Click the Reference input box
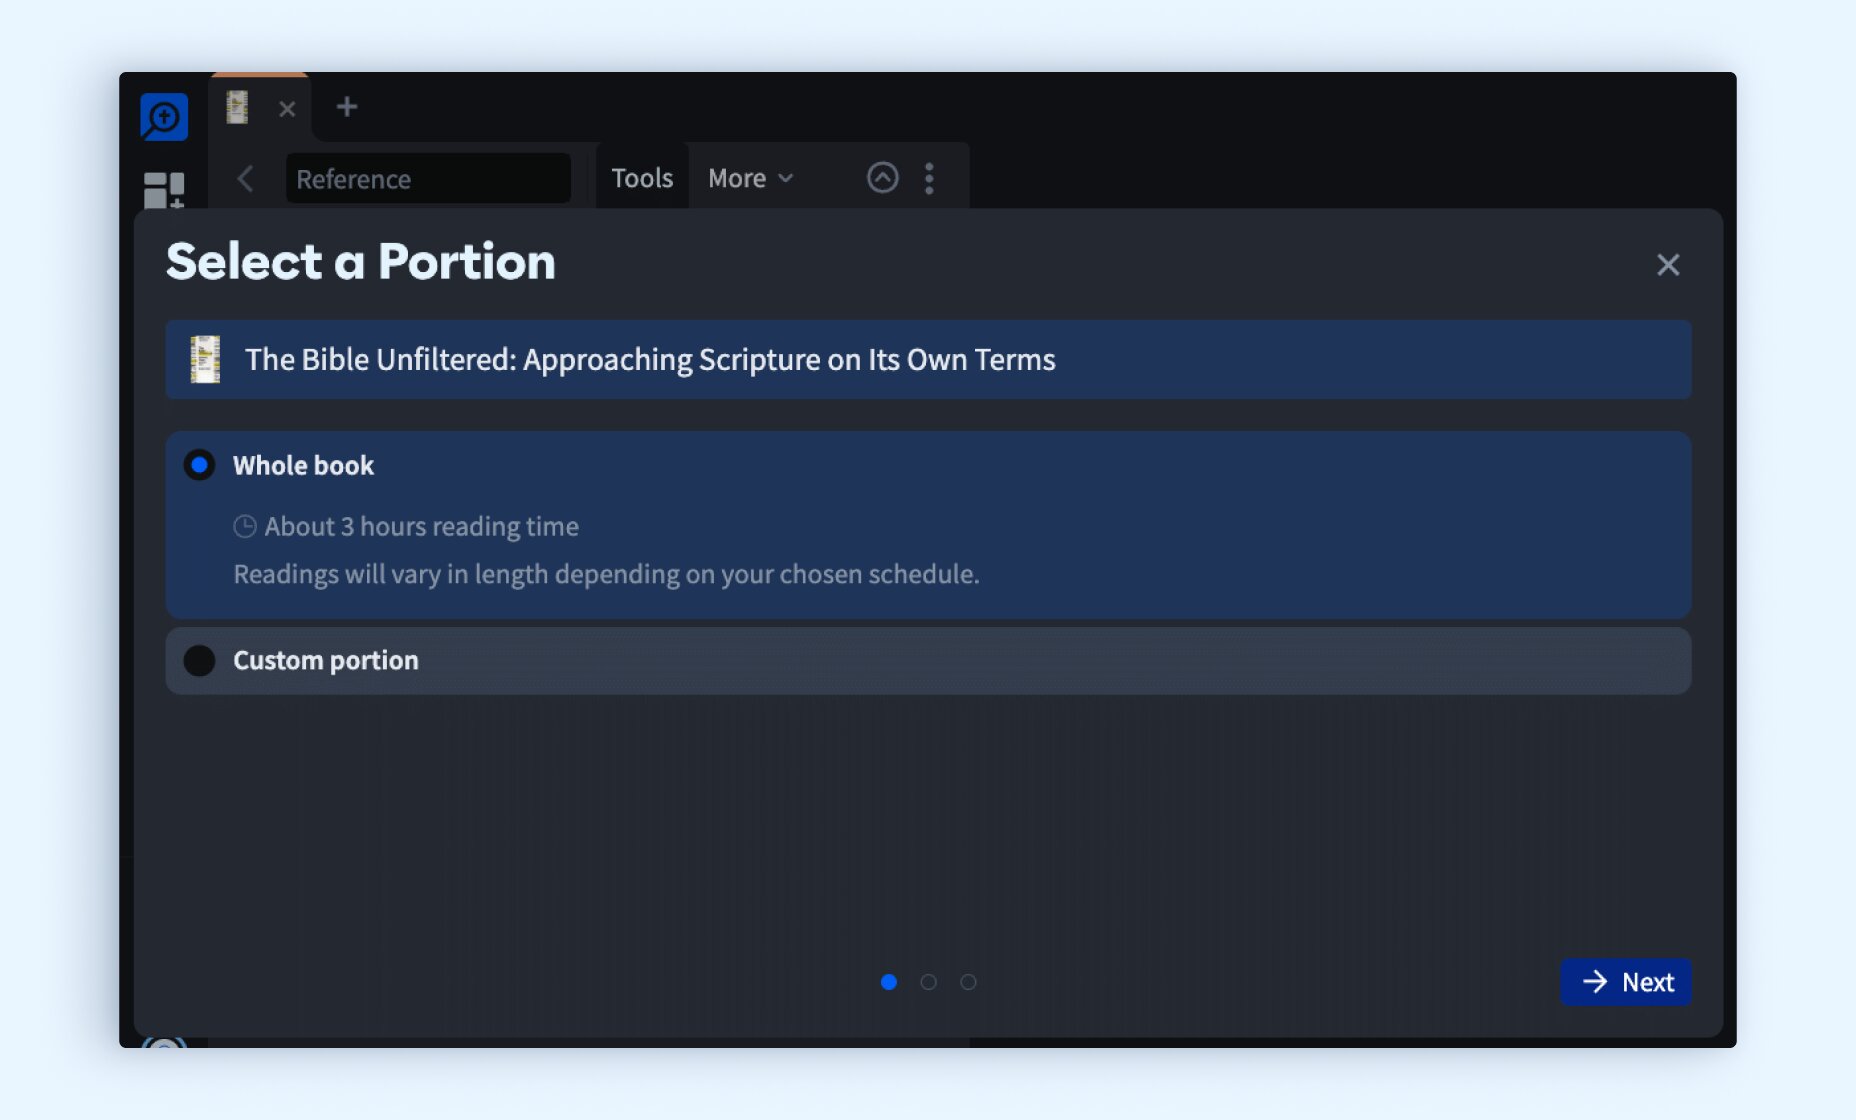1856x1120 pixels. pyautogui.click(x=428, y=178)
